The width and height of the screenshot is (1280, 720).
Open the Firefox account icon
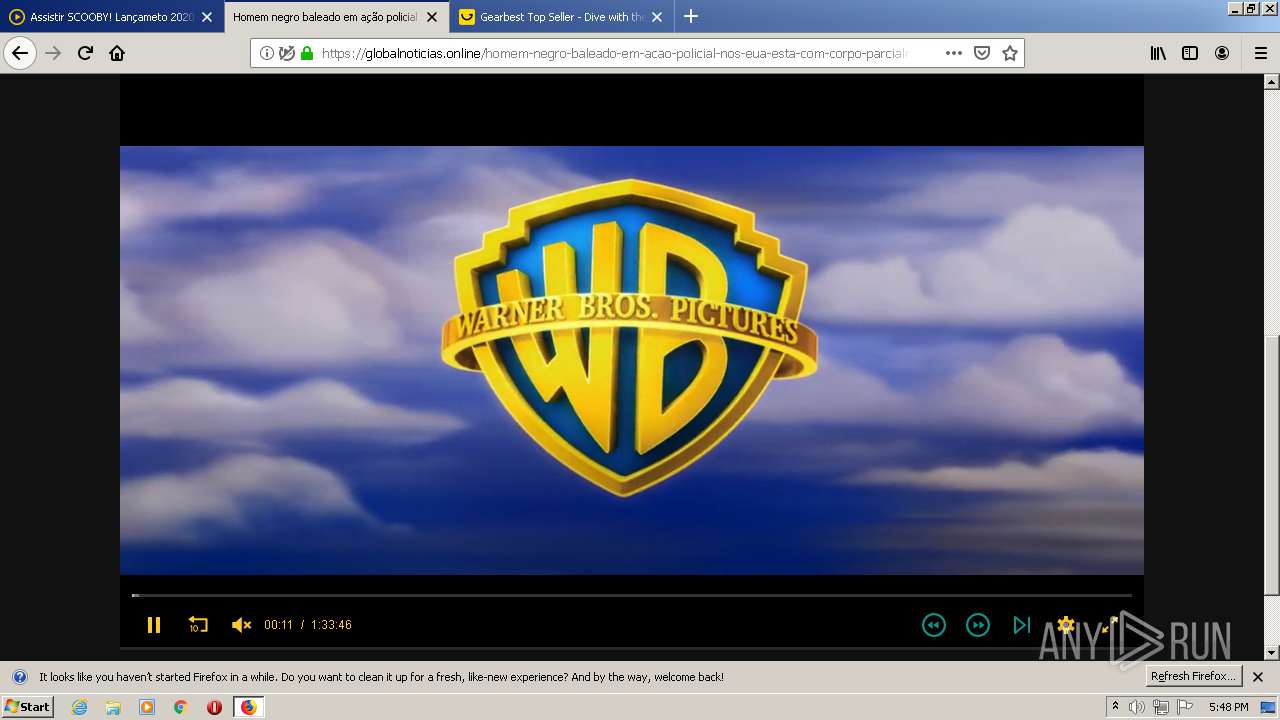[1222, 53]
